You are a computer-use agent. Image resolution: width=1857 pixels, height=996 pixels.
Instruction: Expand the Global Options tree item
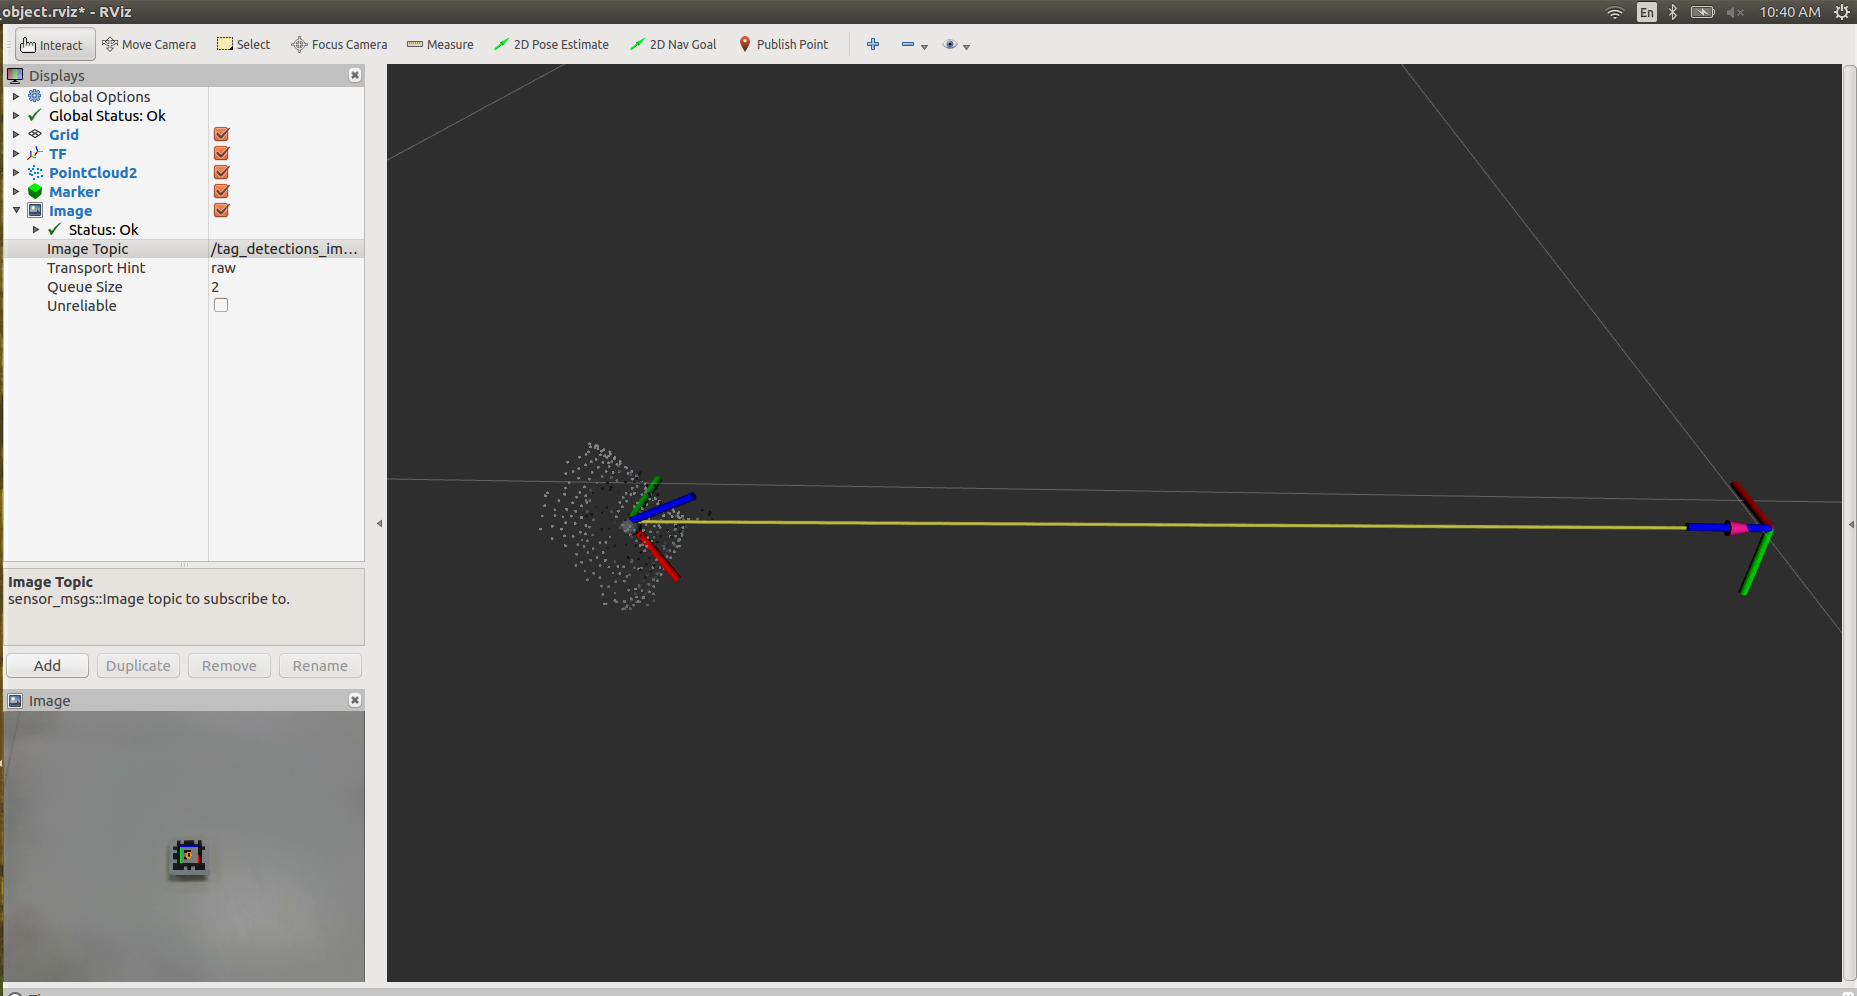[x=15, y=96]
